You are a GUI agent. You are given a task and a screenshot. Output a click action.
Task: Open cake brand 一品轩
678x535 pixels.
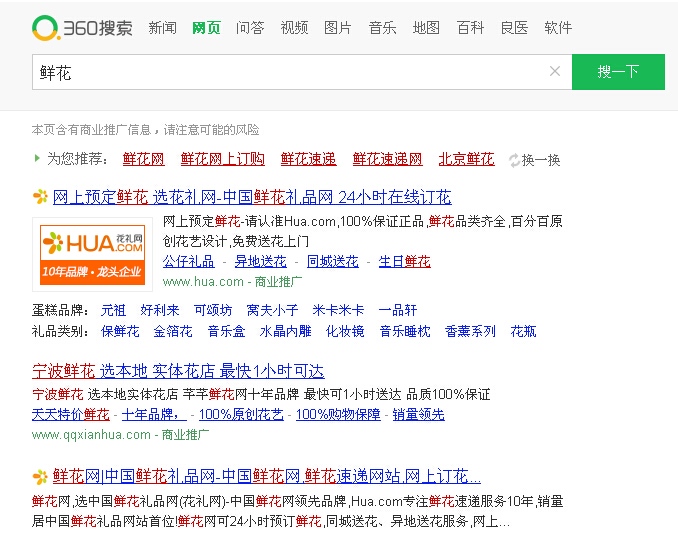[398, 310]
